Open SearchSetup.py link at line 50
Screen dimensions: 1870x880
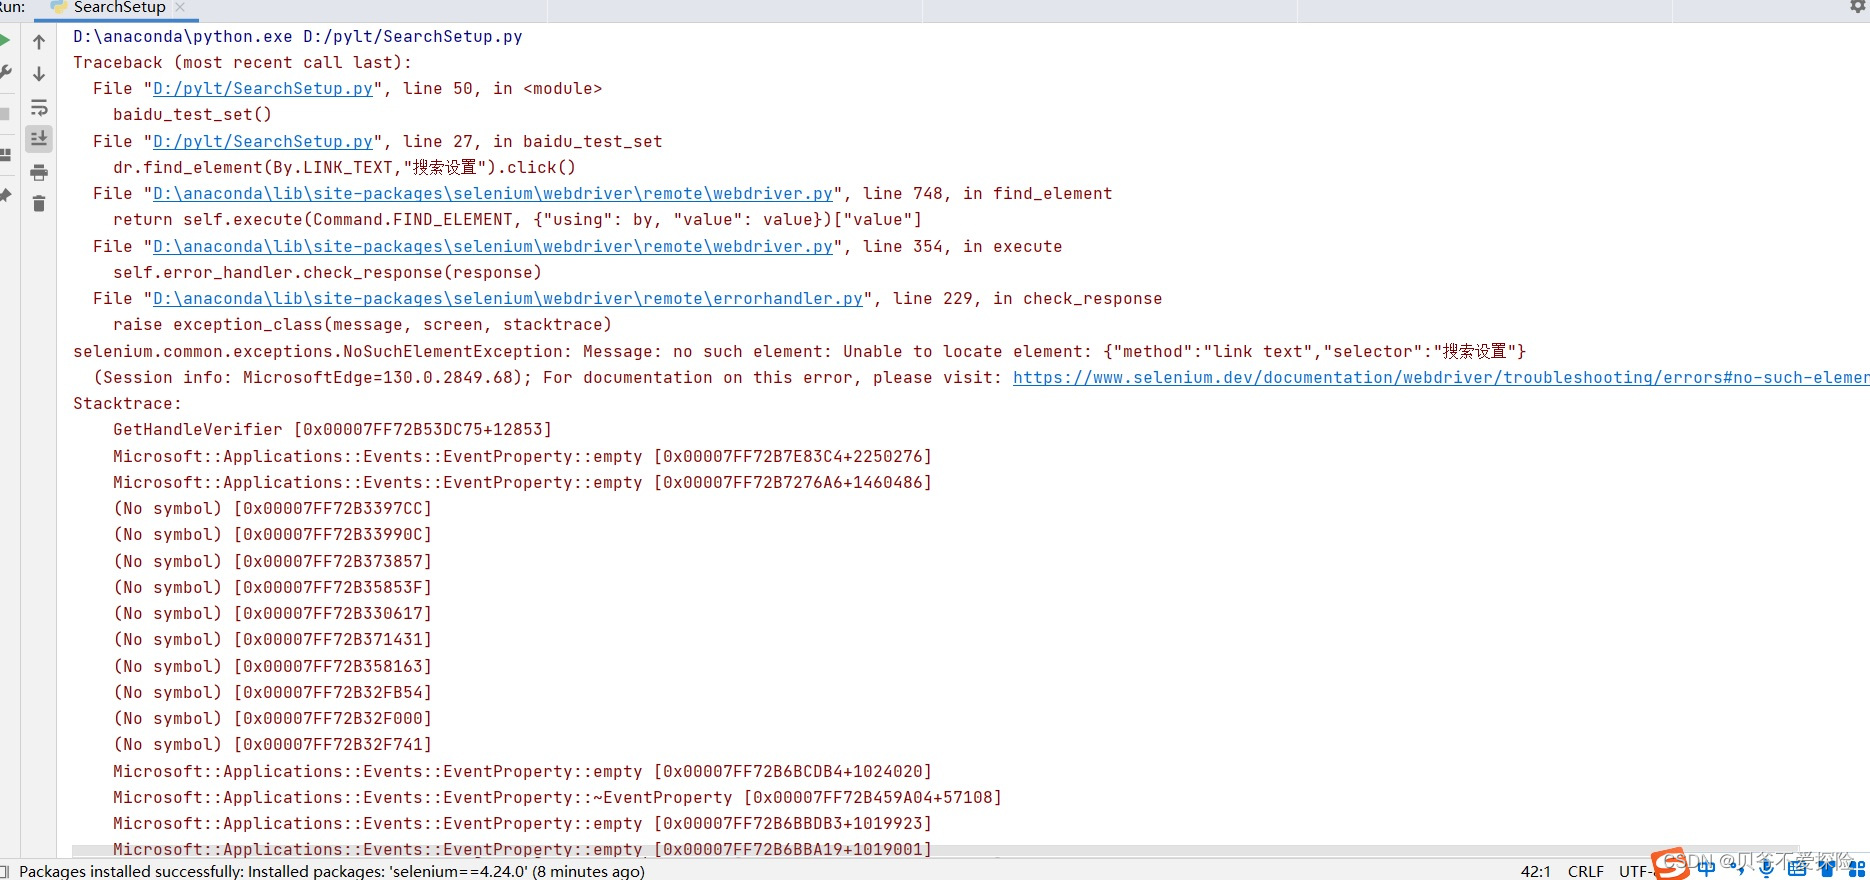tap(263, 89)
